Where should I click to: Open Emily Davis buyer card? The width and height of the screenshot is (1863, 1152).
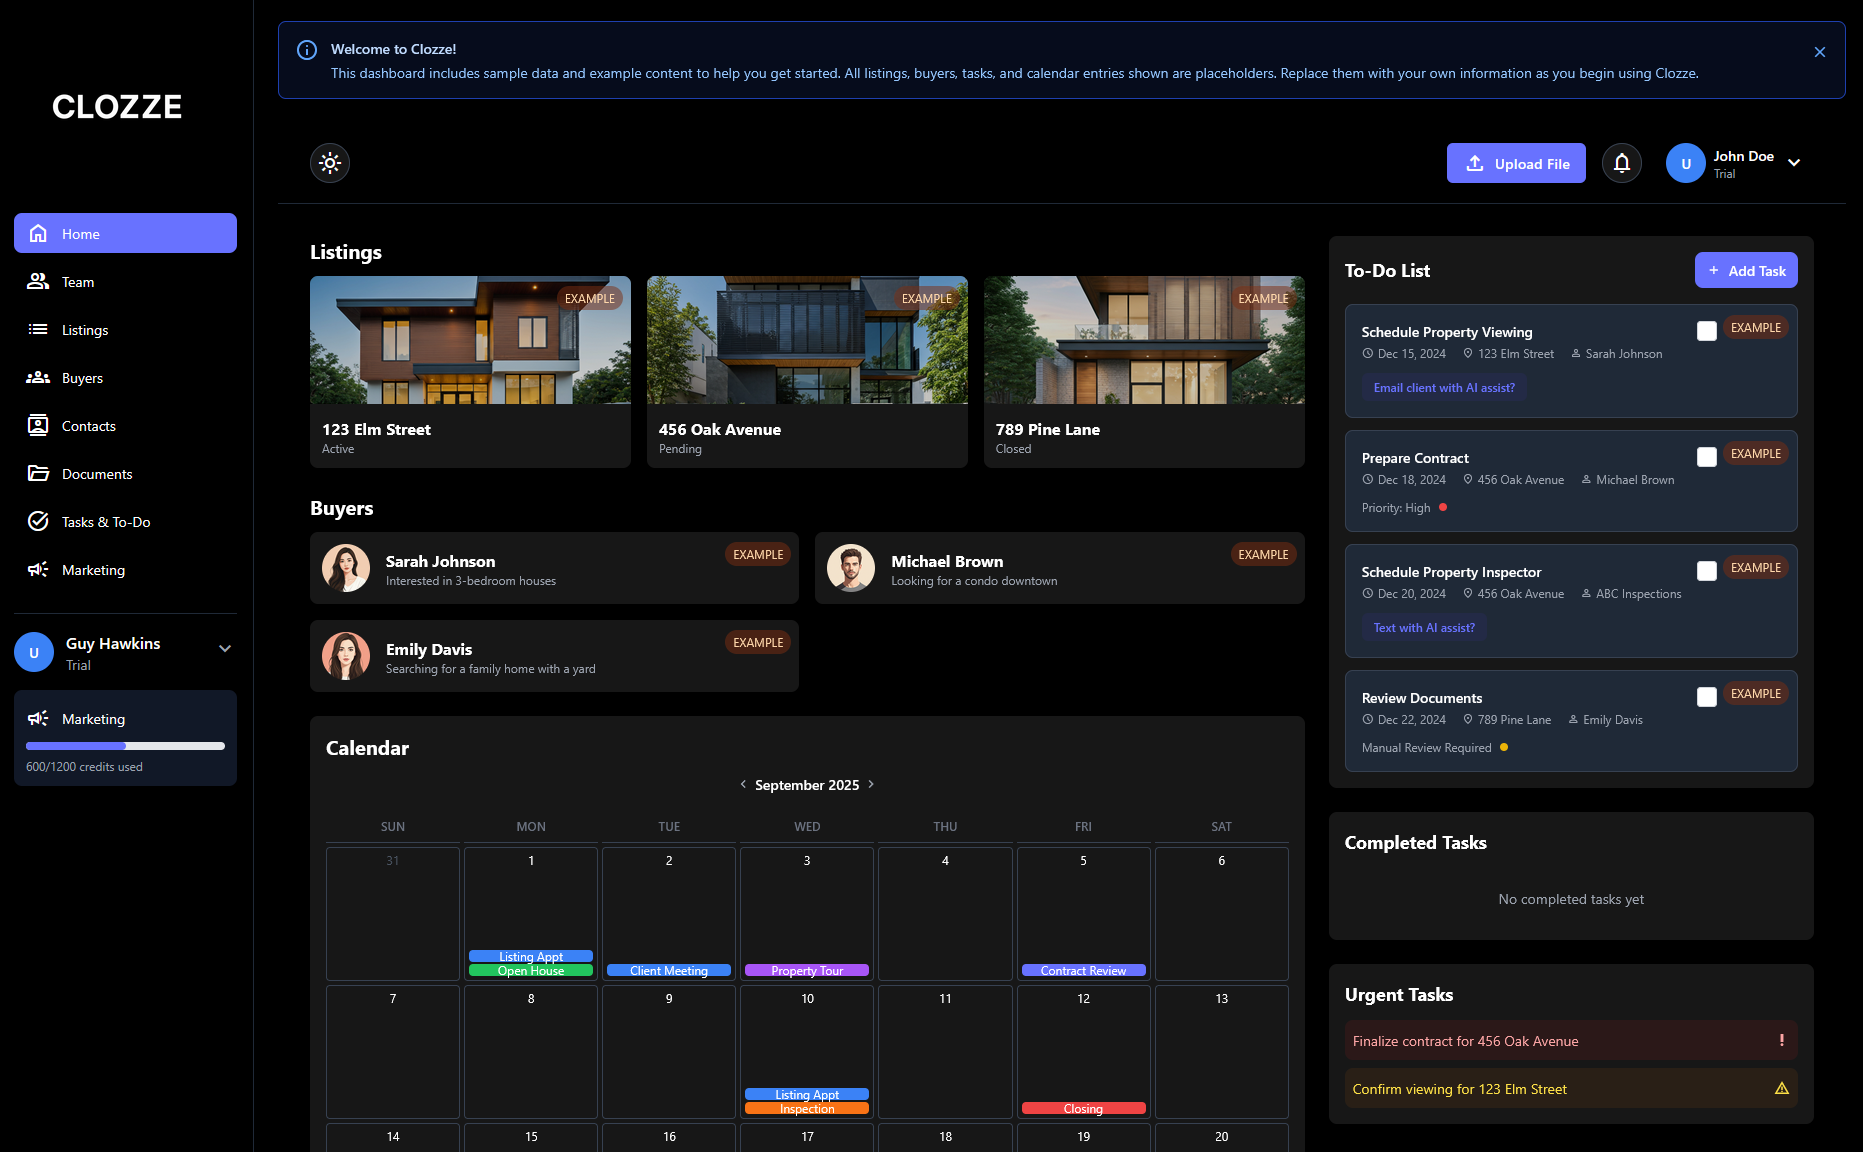(x=554, y=656)
